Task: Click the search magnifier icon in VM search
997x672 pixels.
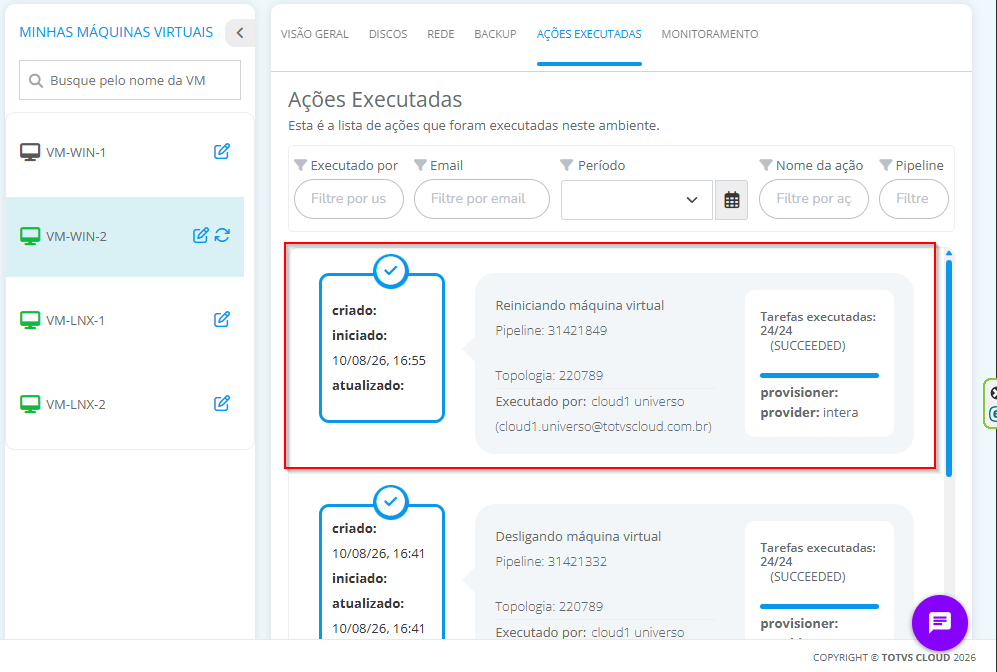Action: pos(36,81)
